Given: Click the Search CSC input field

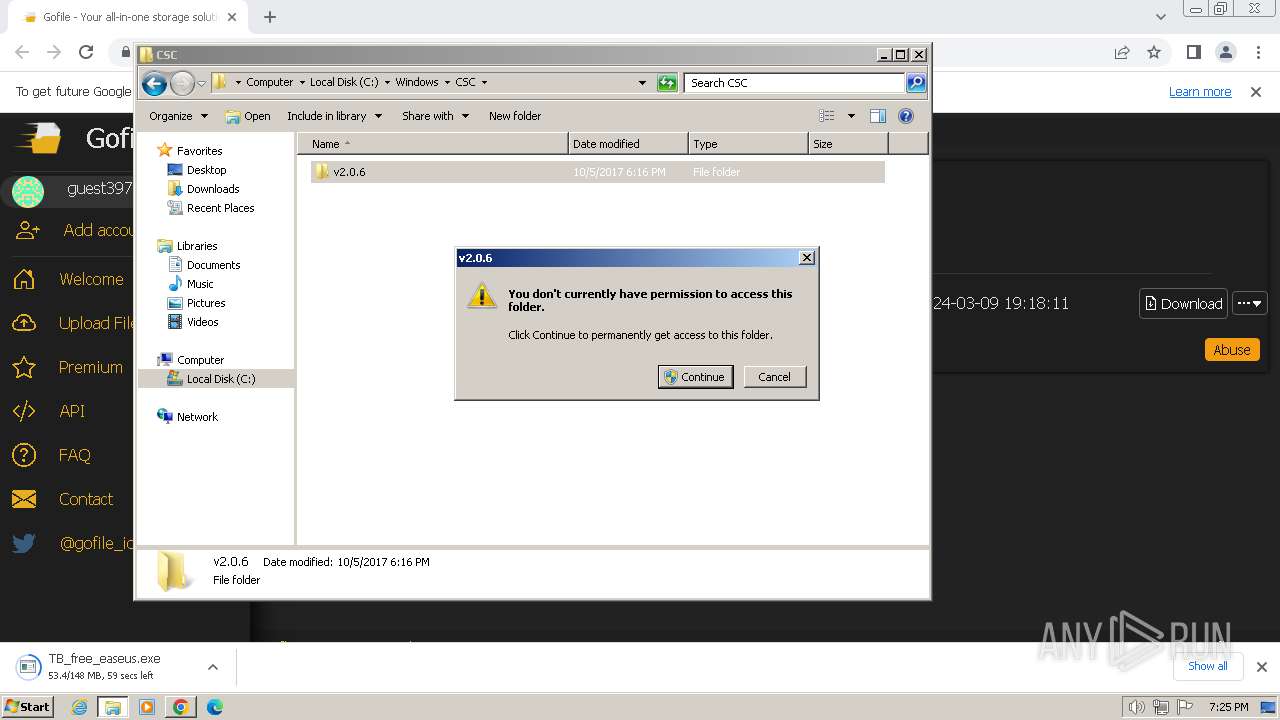Looking at the screenshot, I should [795, 83].
